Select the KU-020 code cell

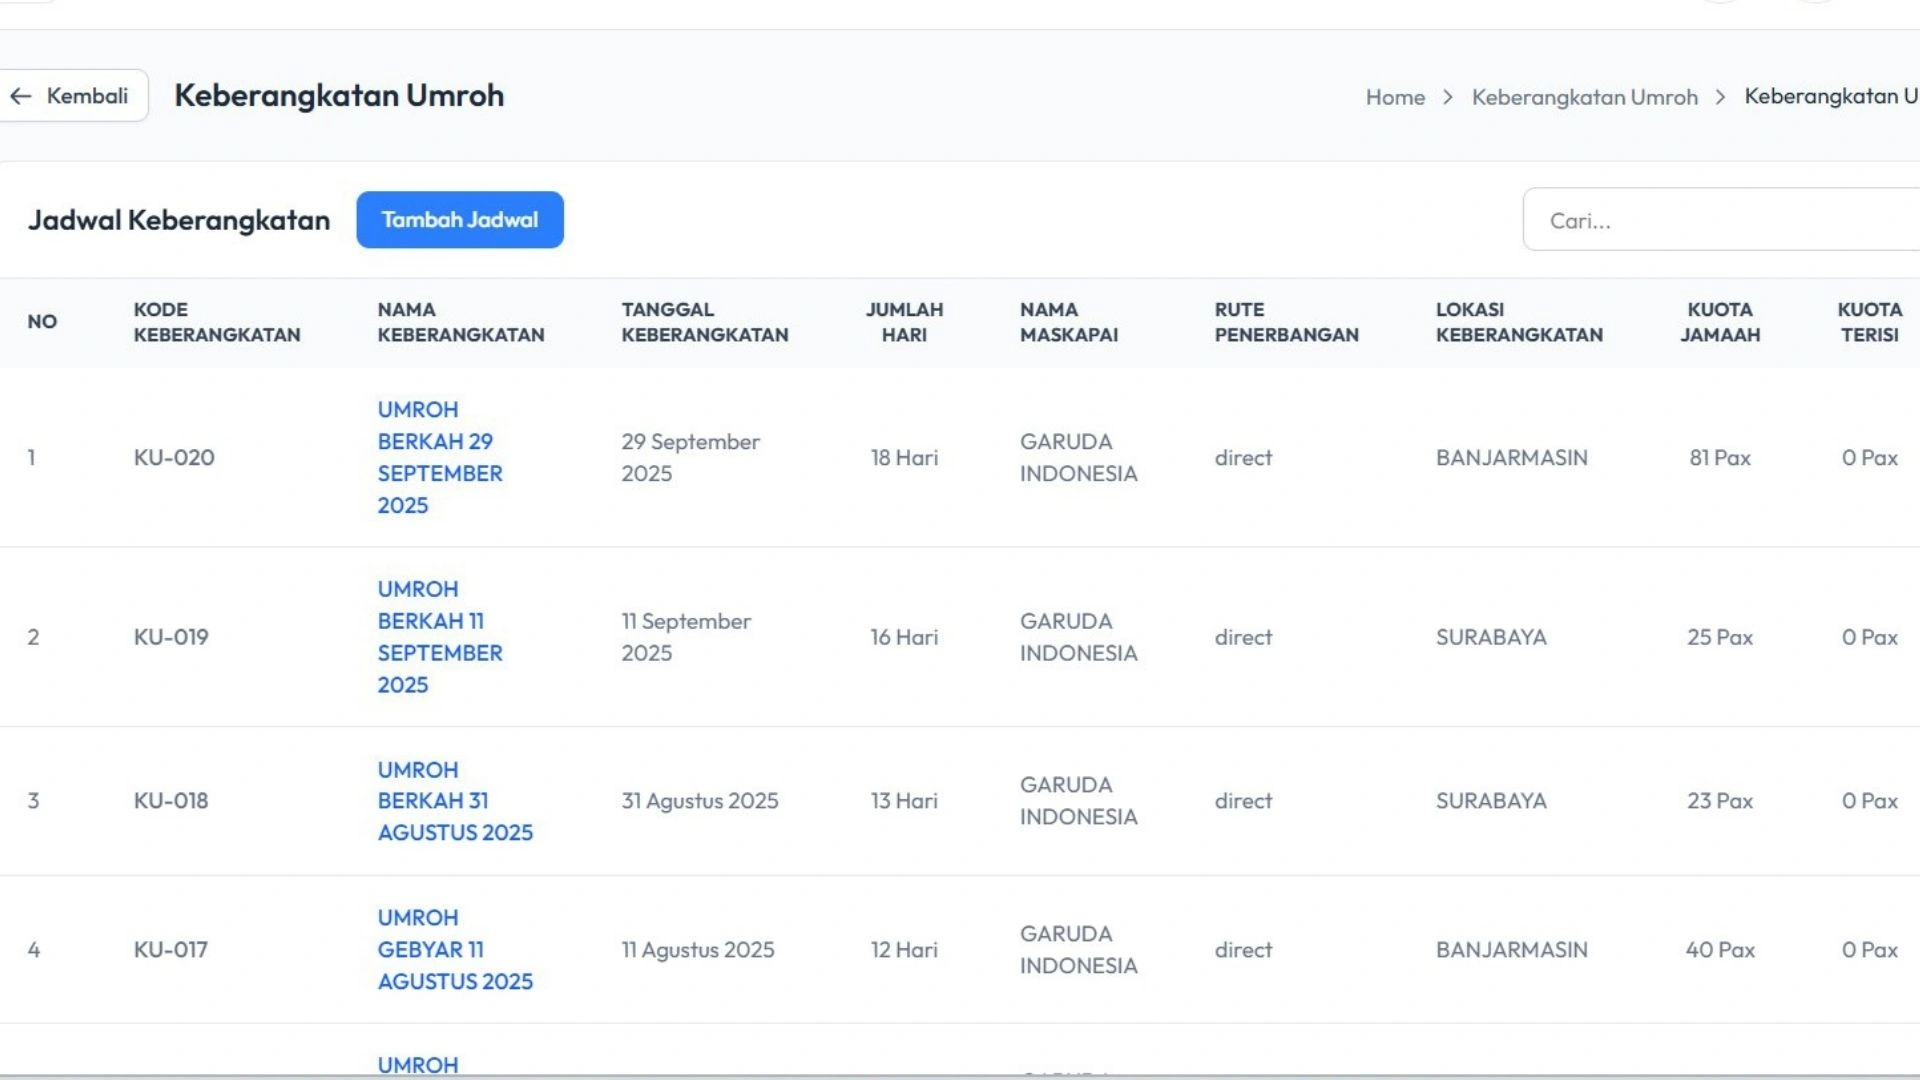point(174,457)
